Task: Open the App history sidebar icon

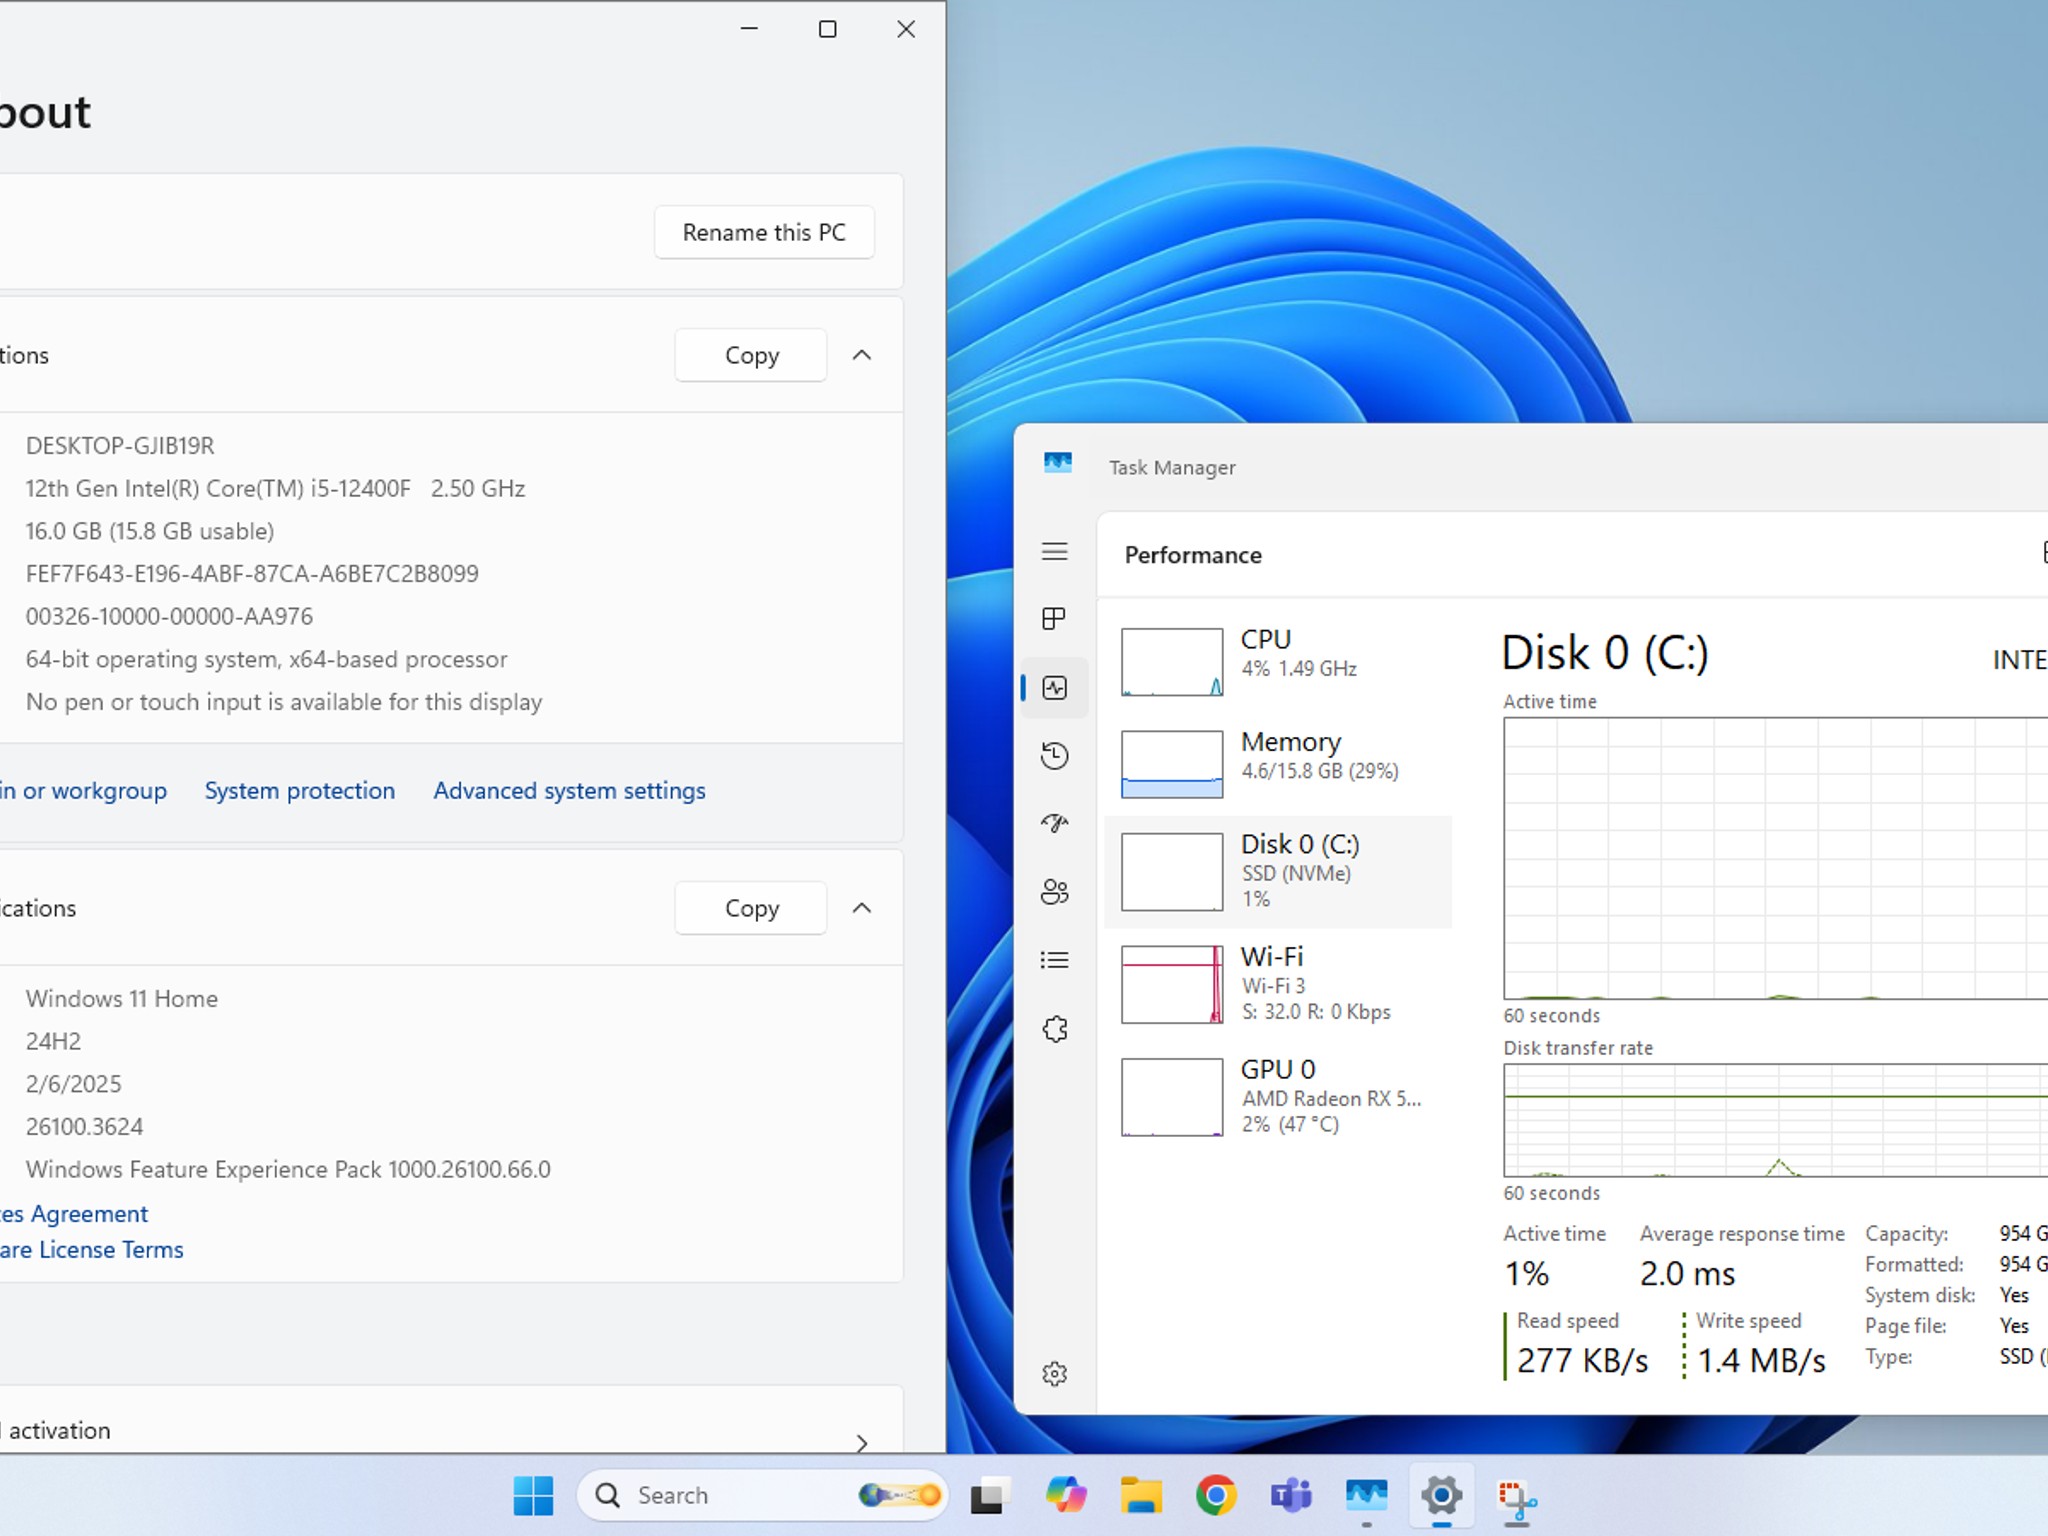Action: (1054, 755)
